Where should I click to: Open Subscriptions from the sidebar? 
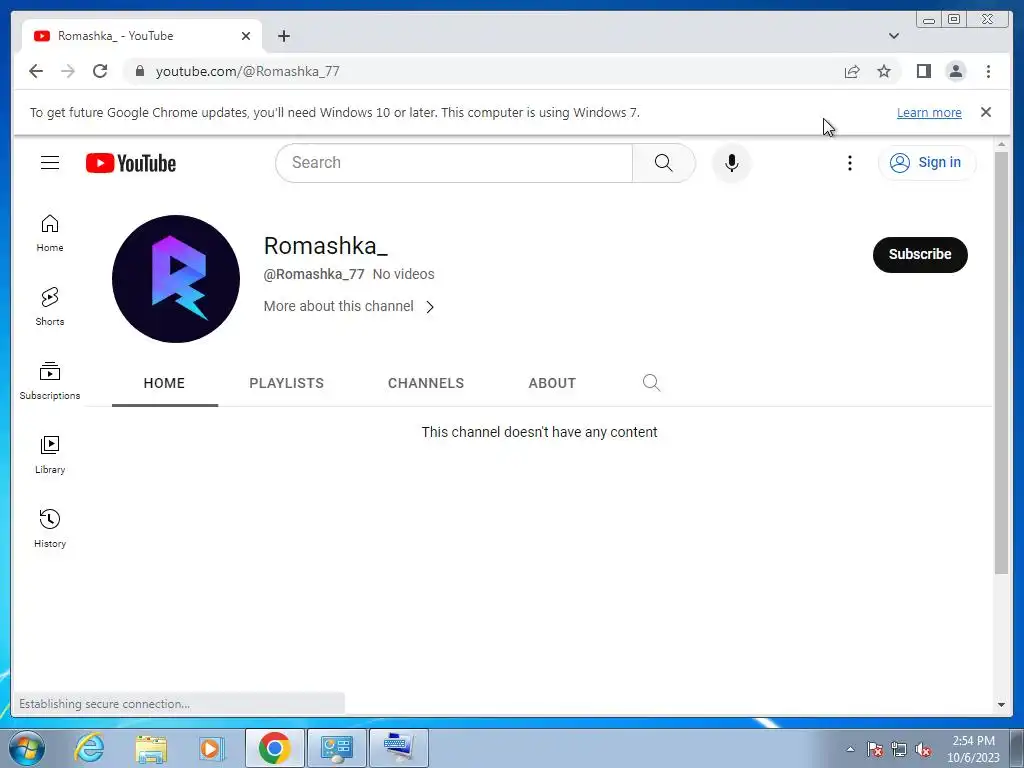click(x=50, y=381)
